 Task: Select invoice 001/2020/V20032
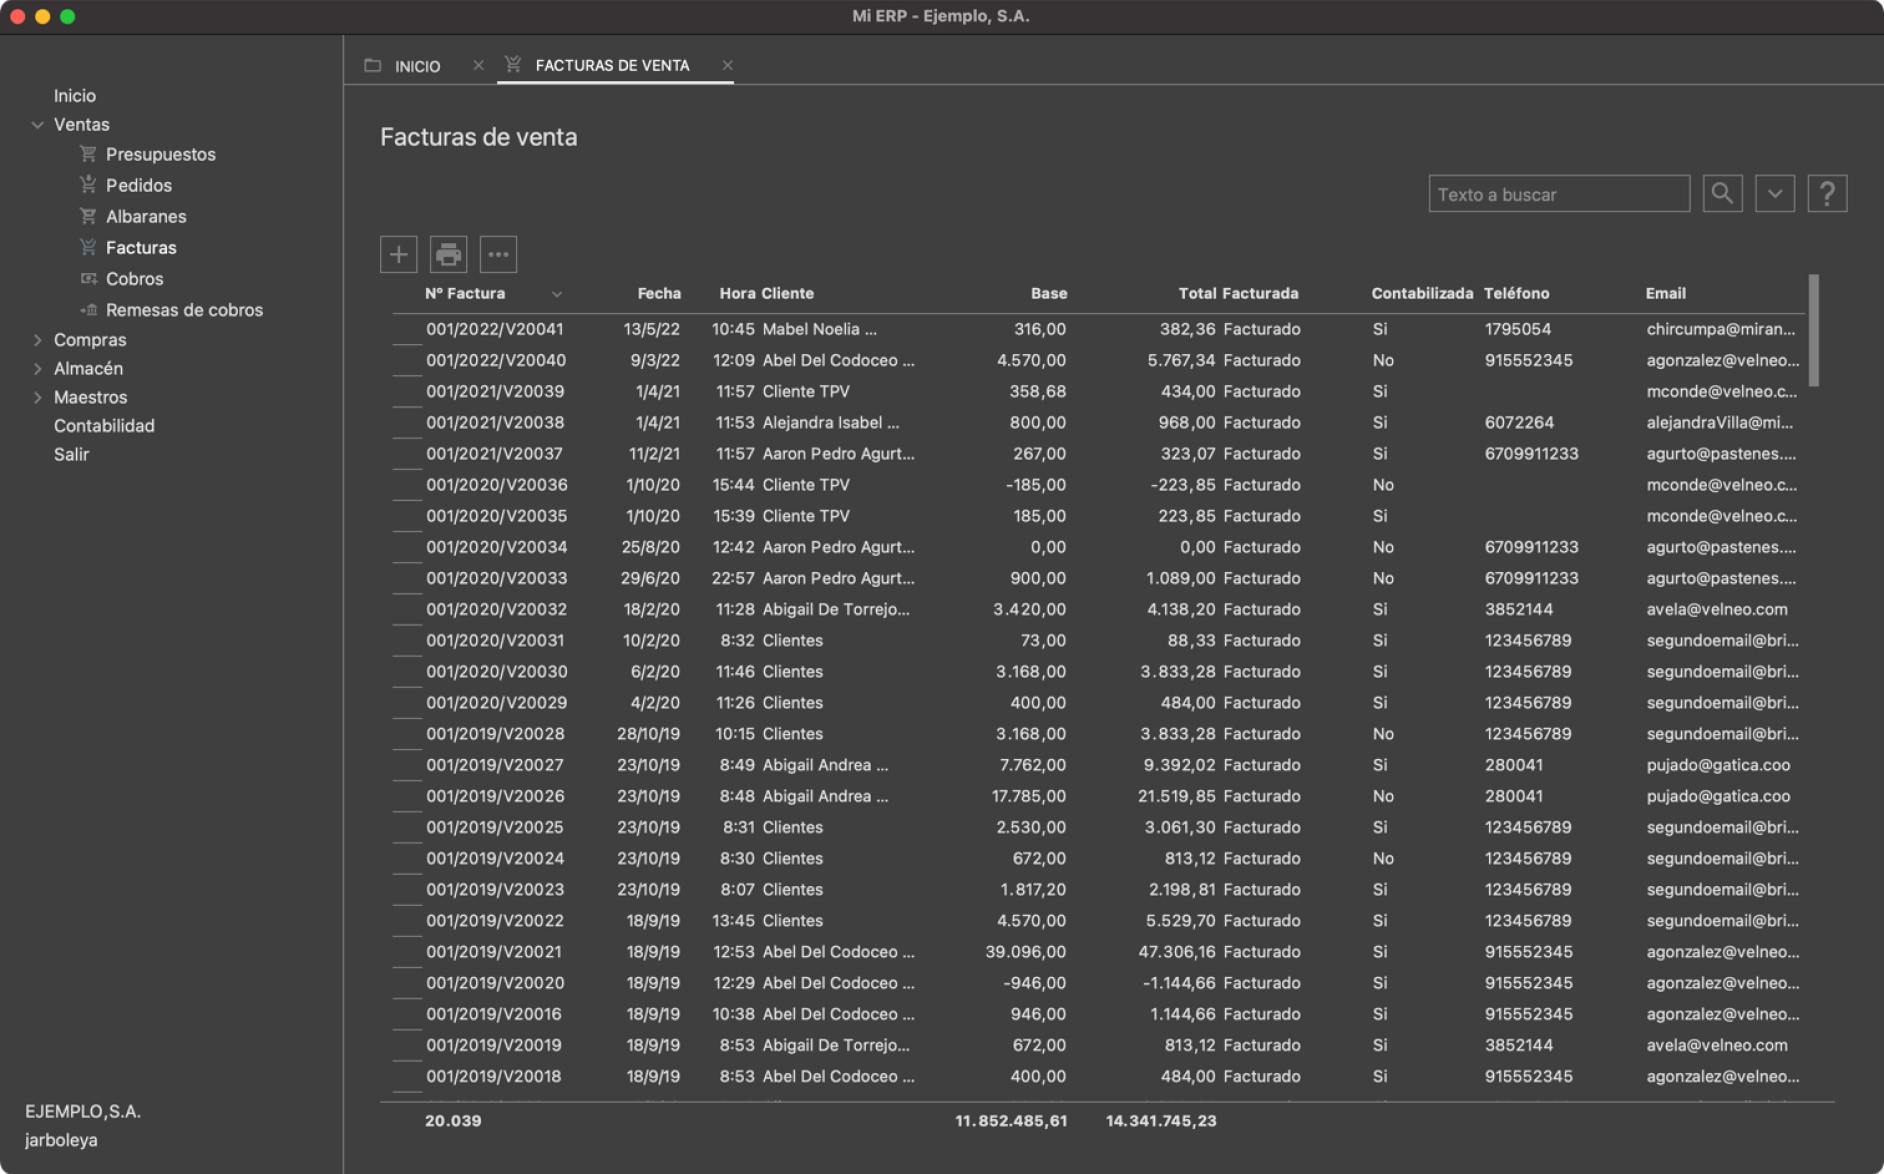[497, 609]
